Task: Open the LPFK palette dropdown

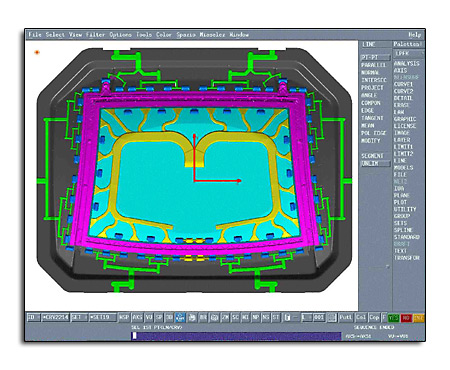Action: pos(409,53)
